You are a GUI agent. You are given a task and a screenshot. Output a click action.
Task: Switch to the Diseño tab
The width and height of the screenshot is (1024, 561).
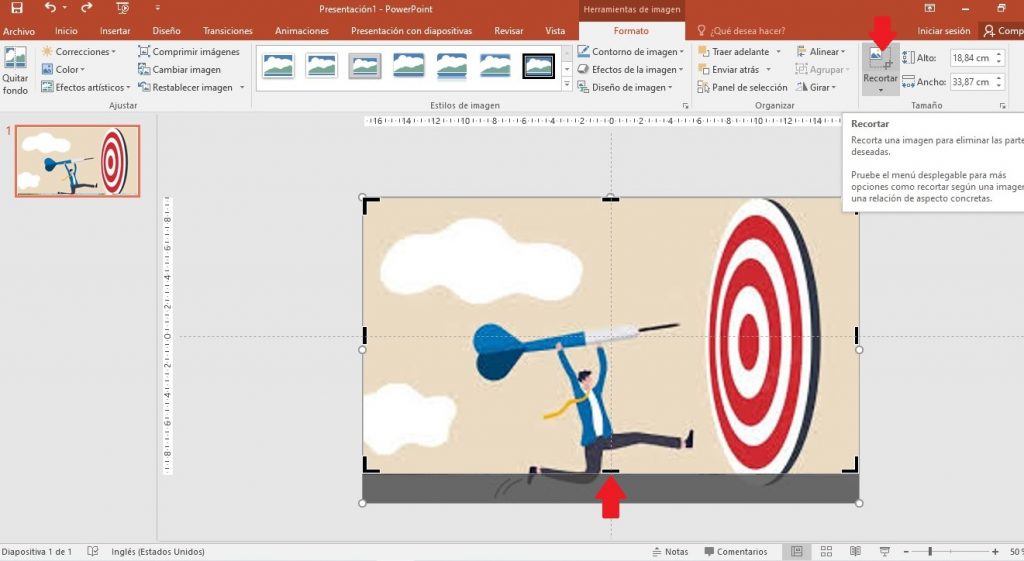pyautogui.click(x=167, y=31)
